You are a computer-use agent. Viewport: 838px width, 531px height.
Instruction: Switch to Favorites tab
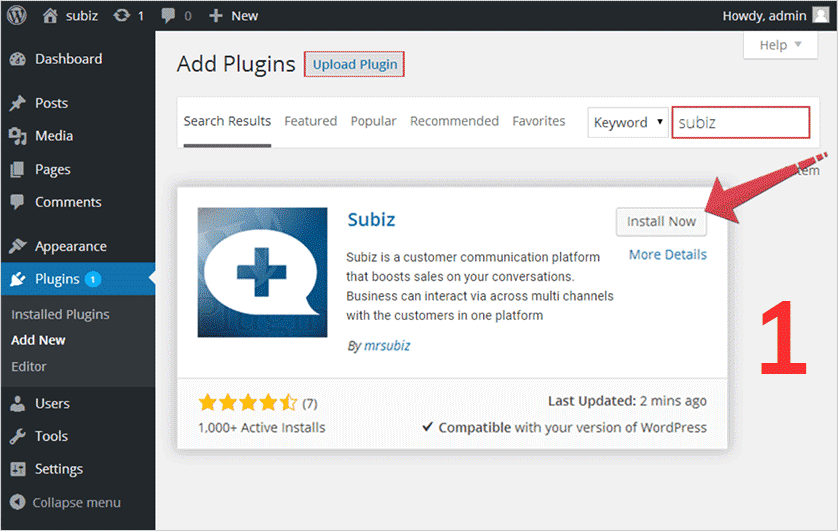[539, 121]
